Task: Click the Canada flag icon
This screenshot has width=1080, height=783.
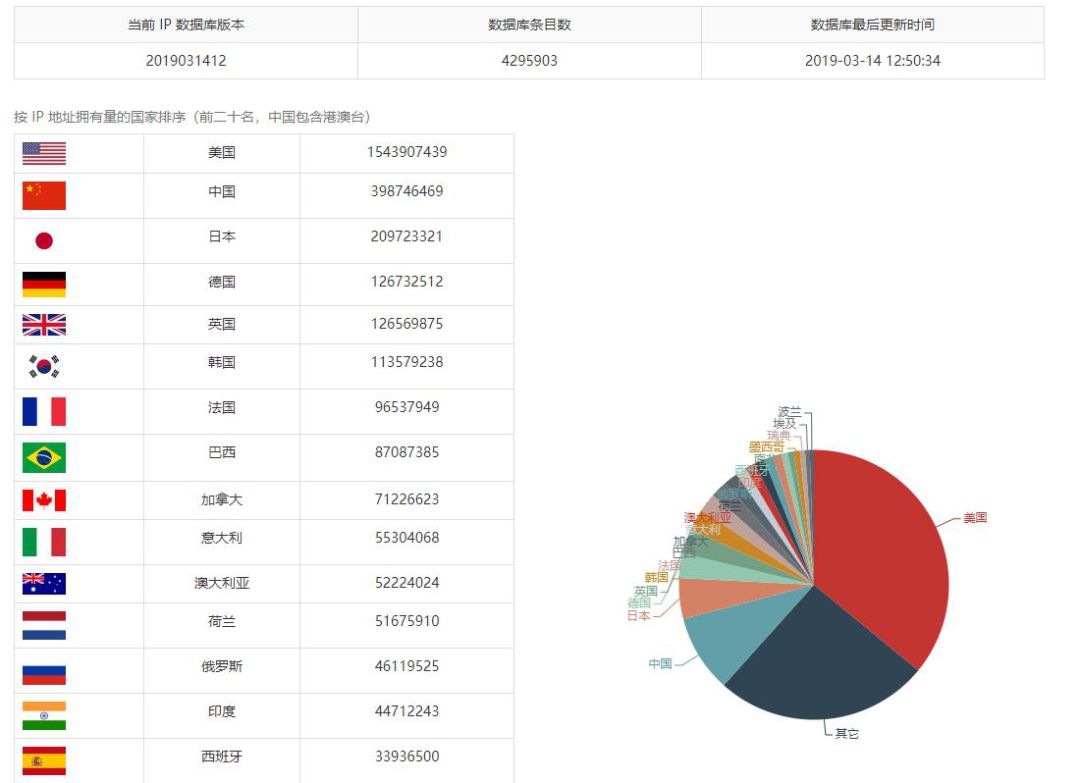Action: coord(44,501)
